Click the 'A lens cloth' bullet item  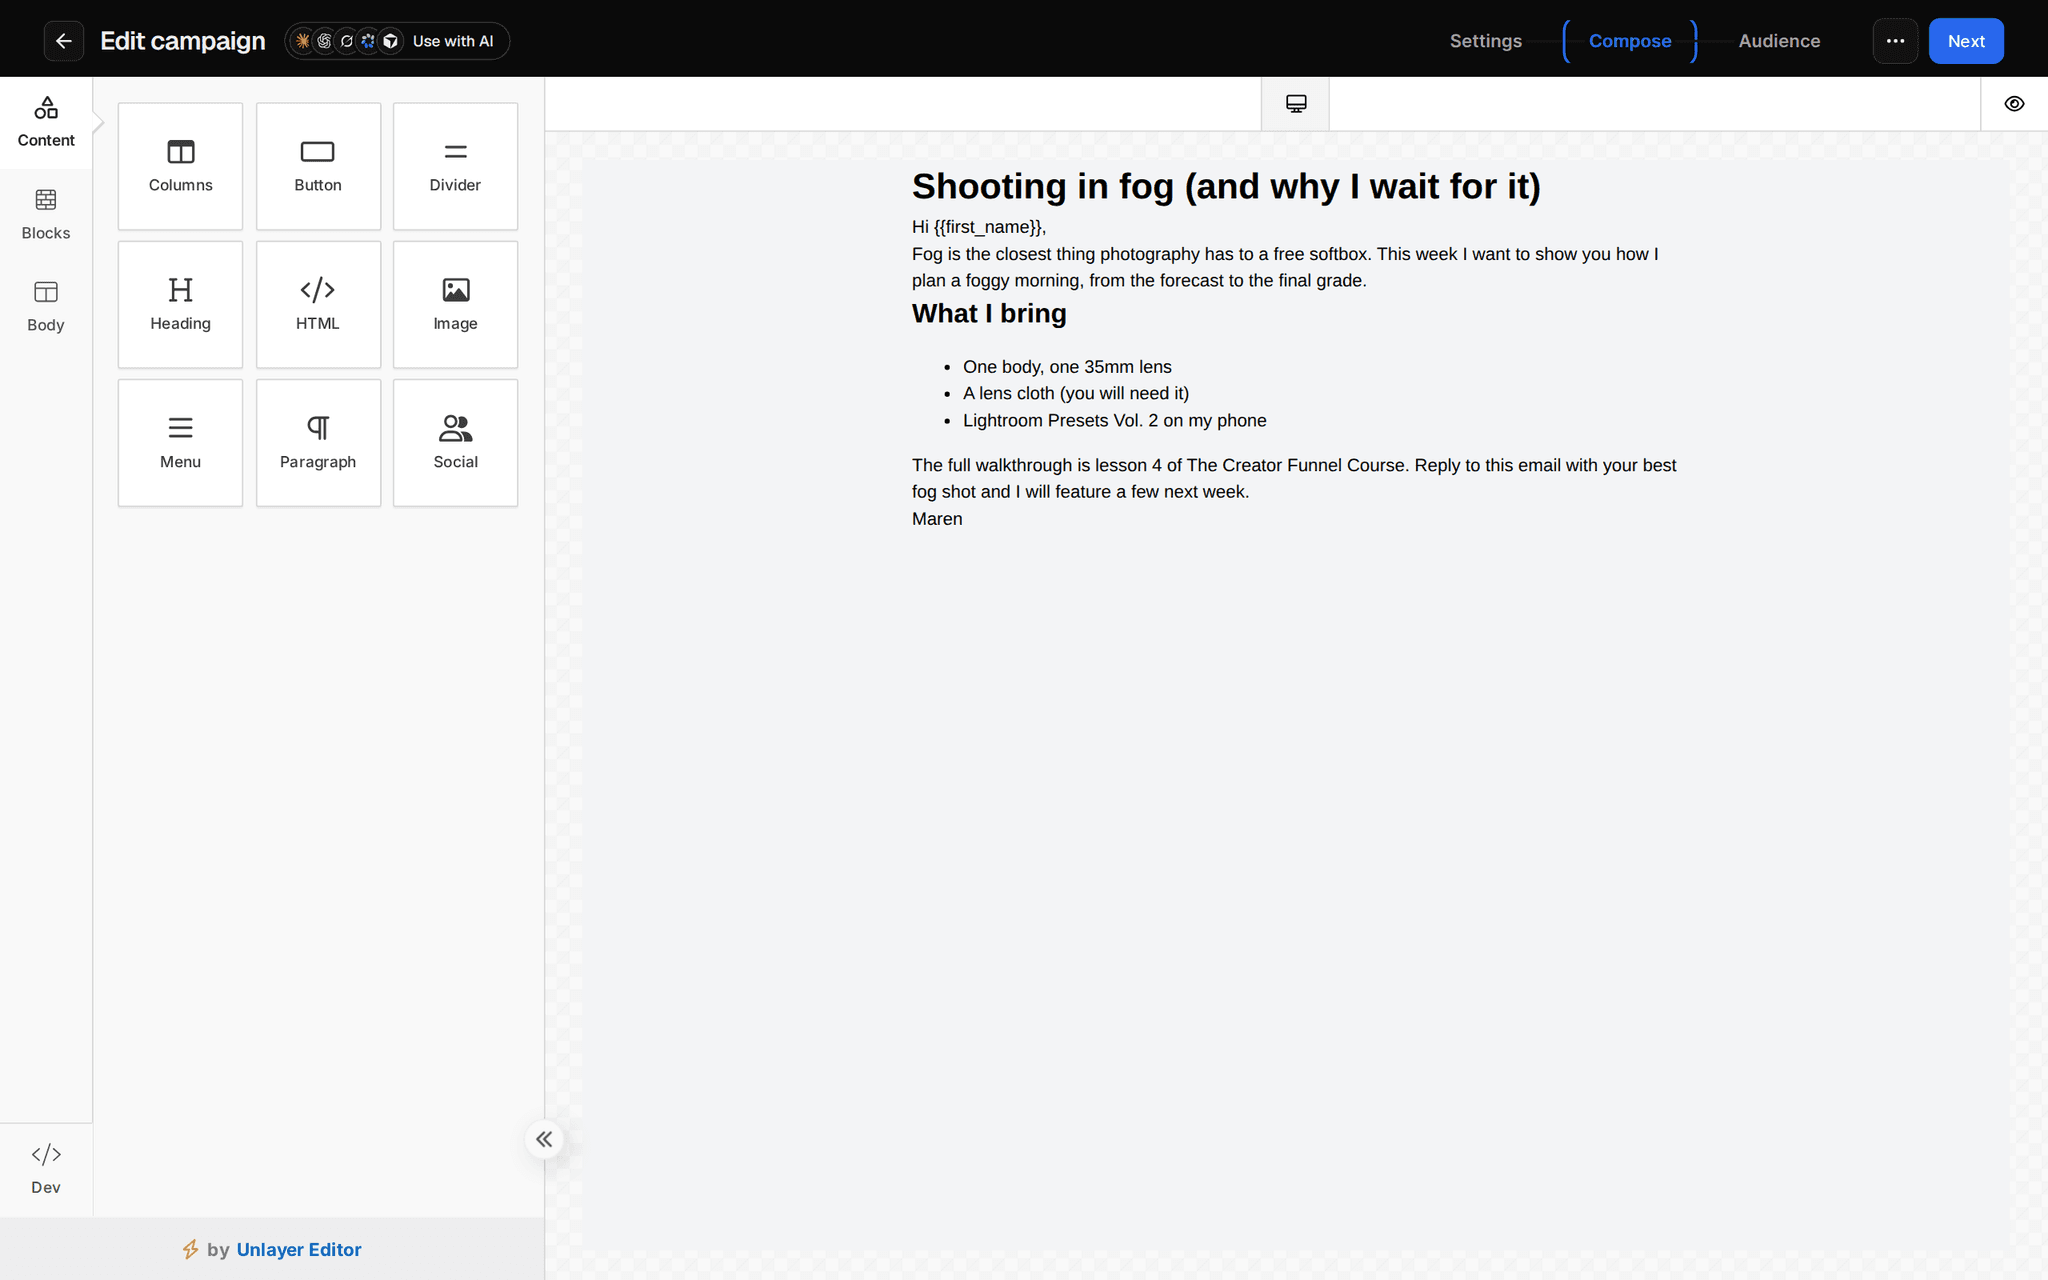[1076, 393]
